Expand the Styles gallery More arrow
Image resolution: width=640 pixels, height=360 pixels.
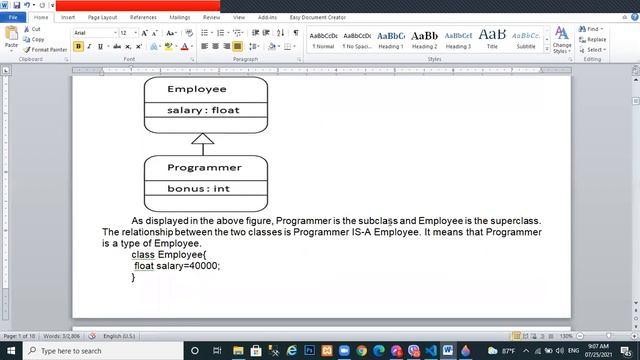(x=547, y=49)
